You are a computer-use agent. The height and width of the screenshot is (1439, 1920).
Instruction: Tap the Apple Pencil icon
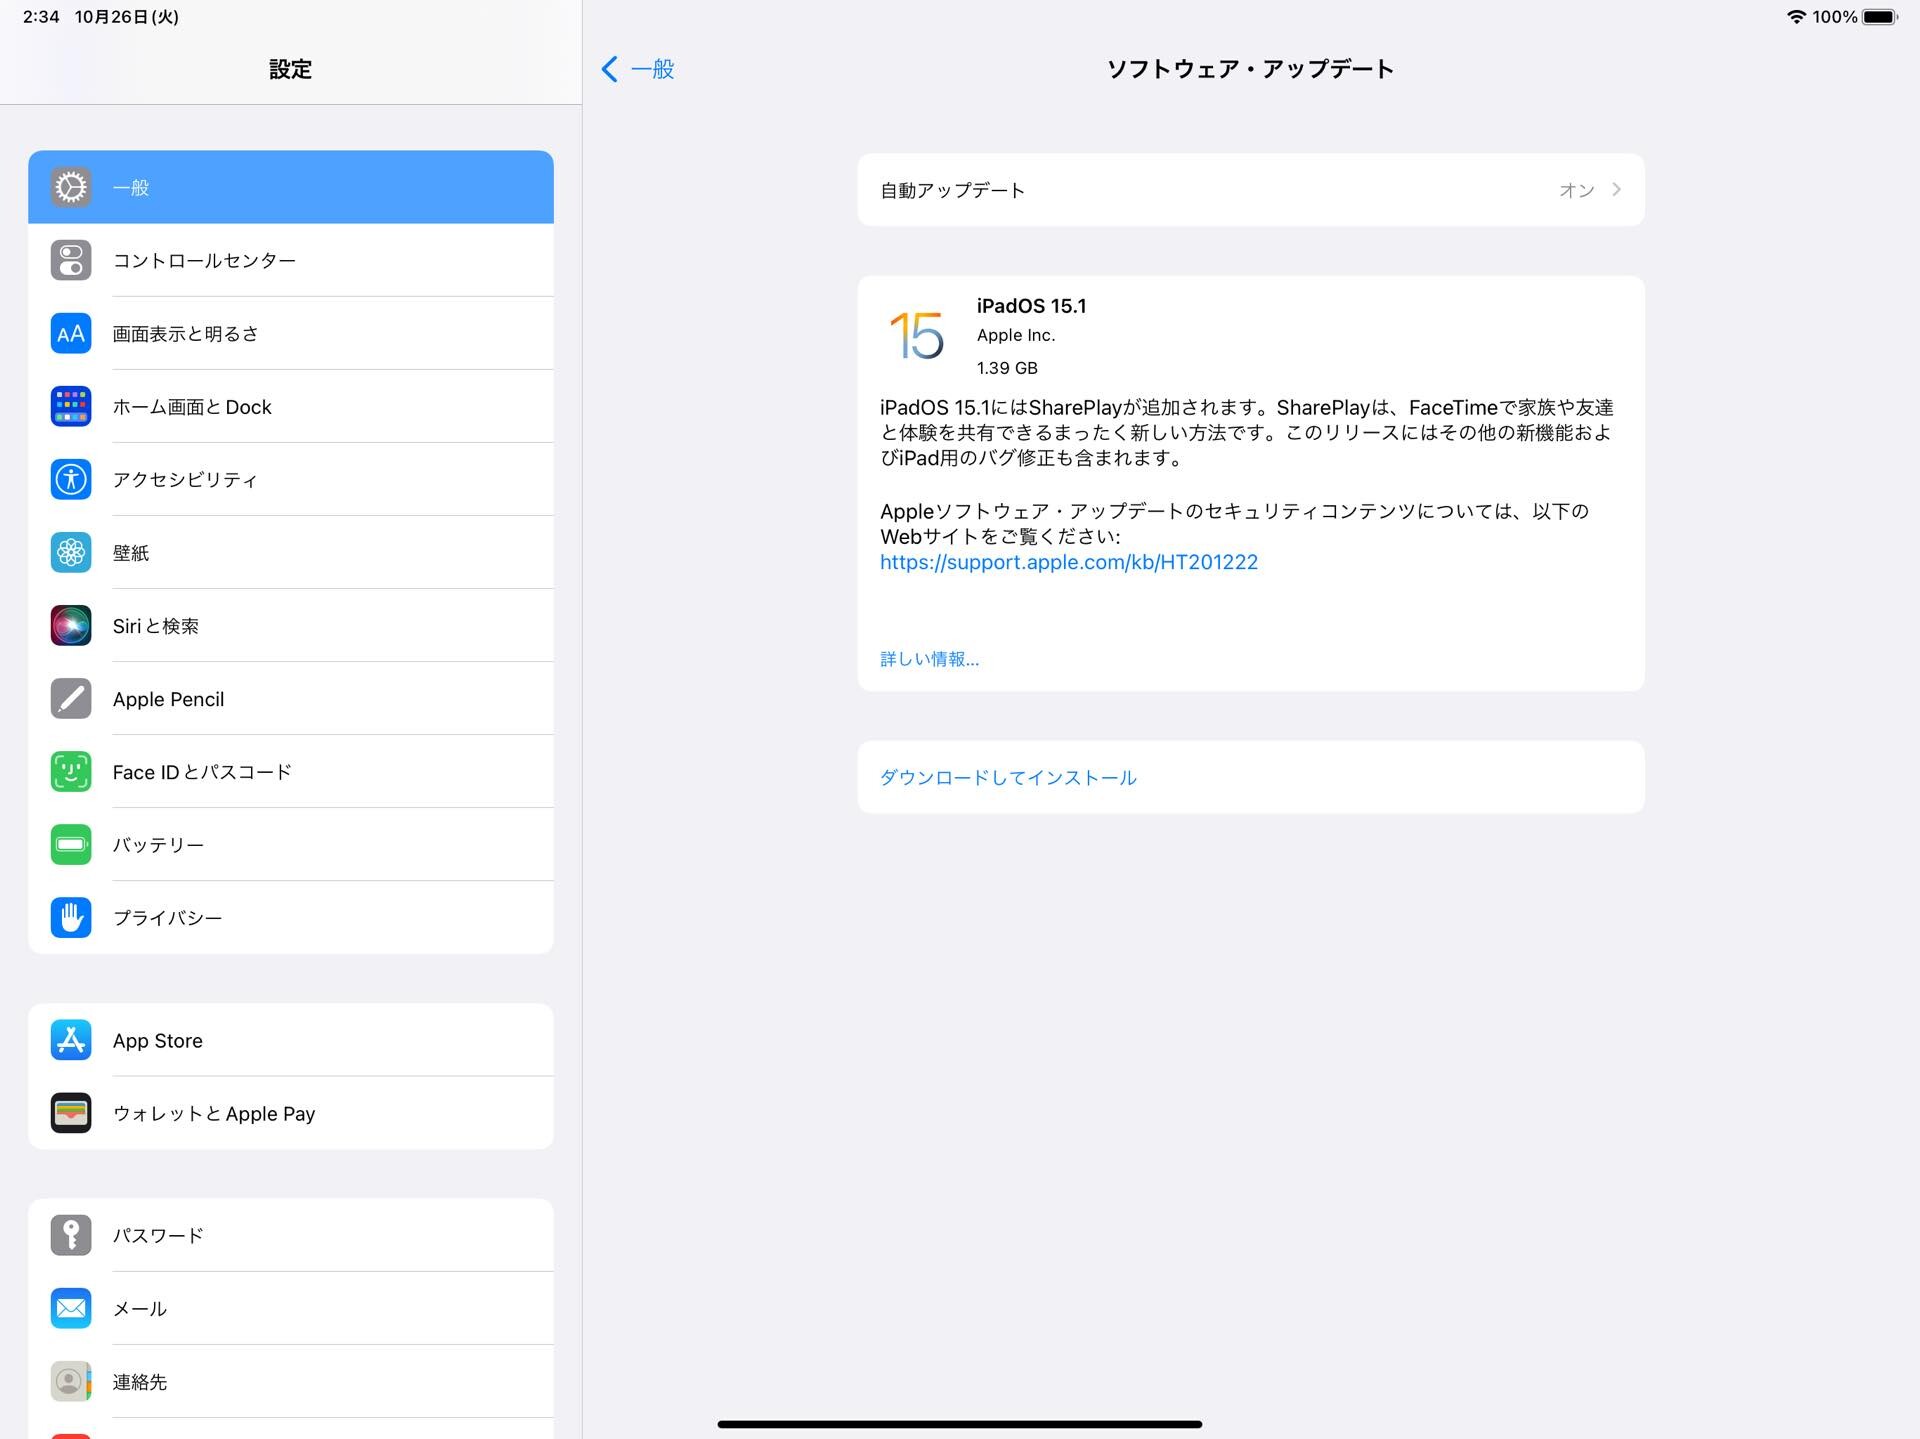71,698
